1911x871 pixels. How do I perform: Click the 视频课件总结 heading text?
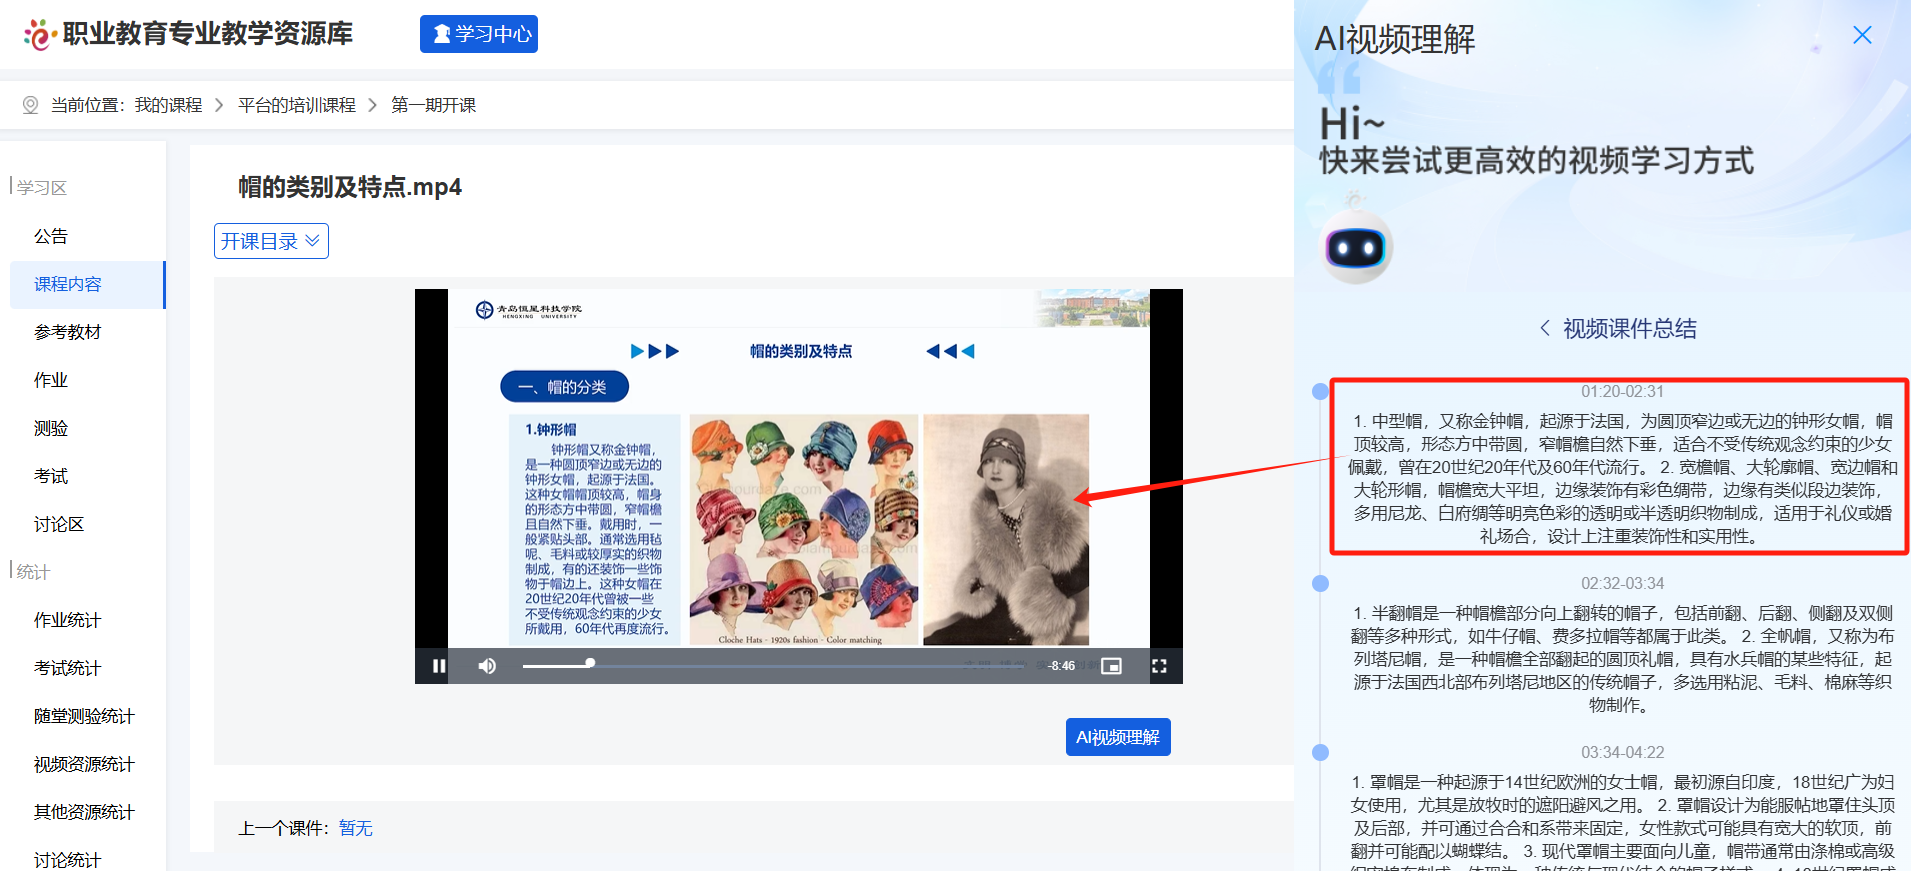(x=1630, y=328)
